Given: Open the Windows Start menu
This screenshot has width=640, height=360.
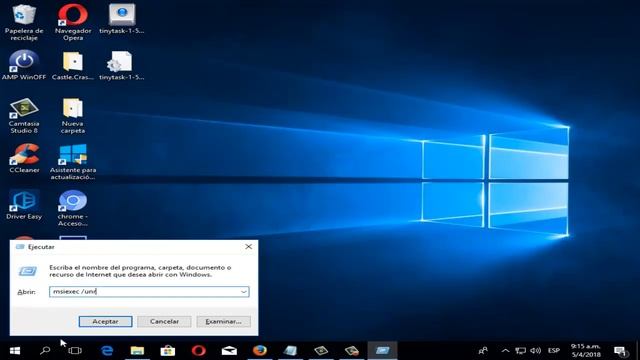Looking at the screenshot, I should click(15, 351).
